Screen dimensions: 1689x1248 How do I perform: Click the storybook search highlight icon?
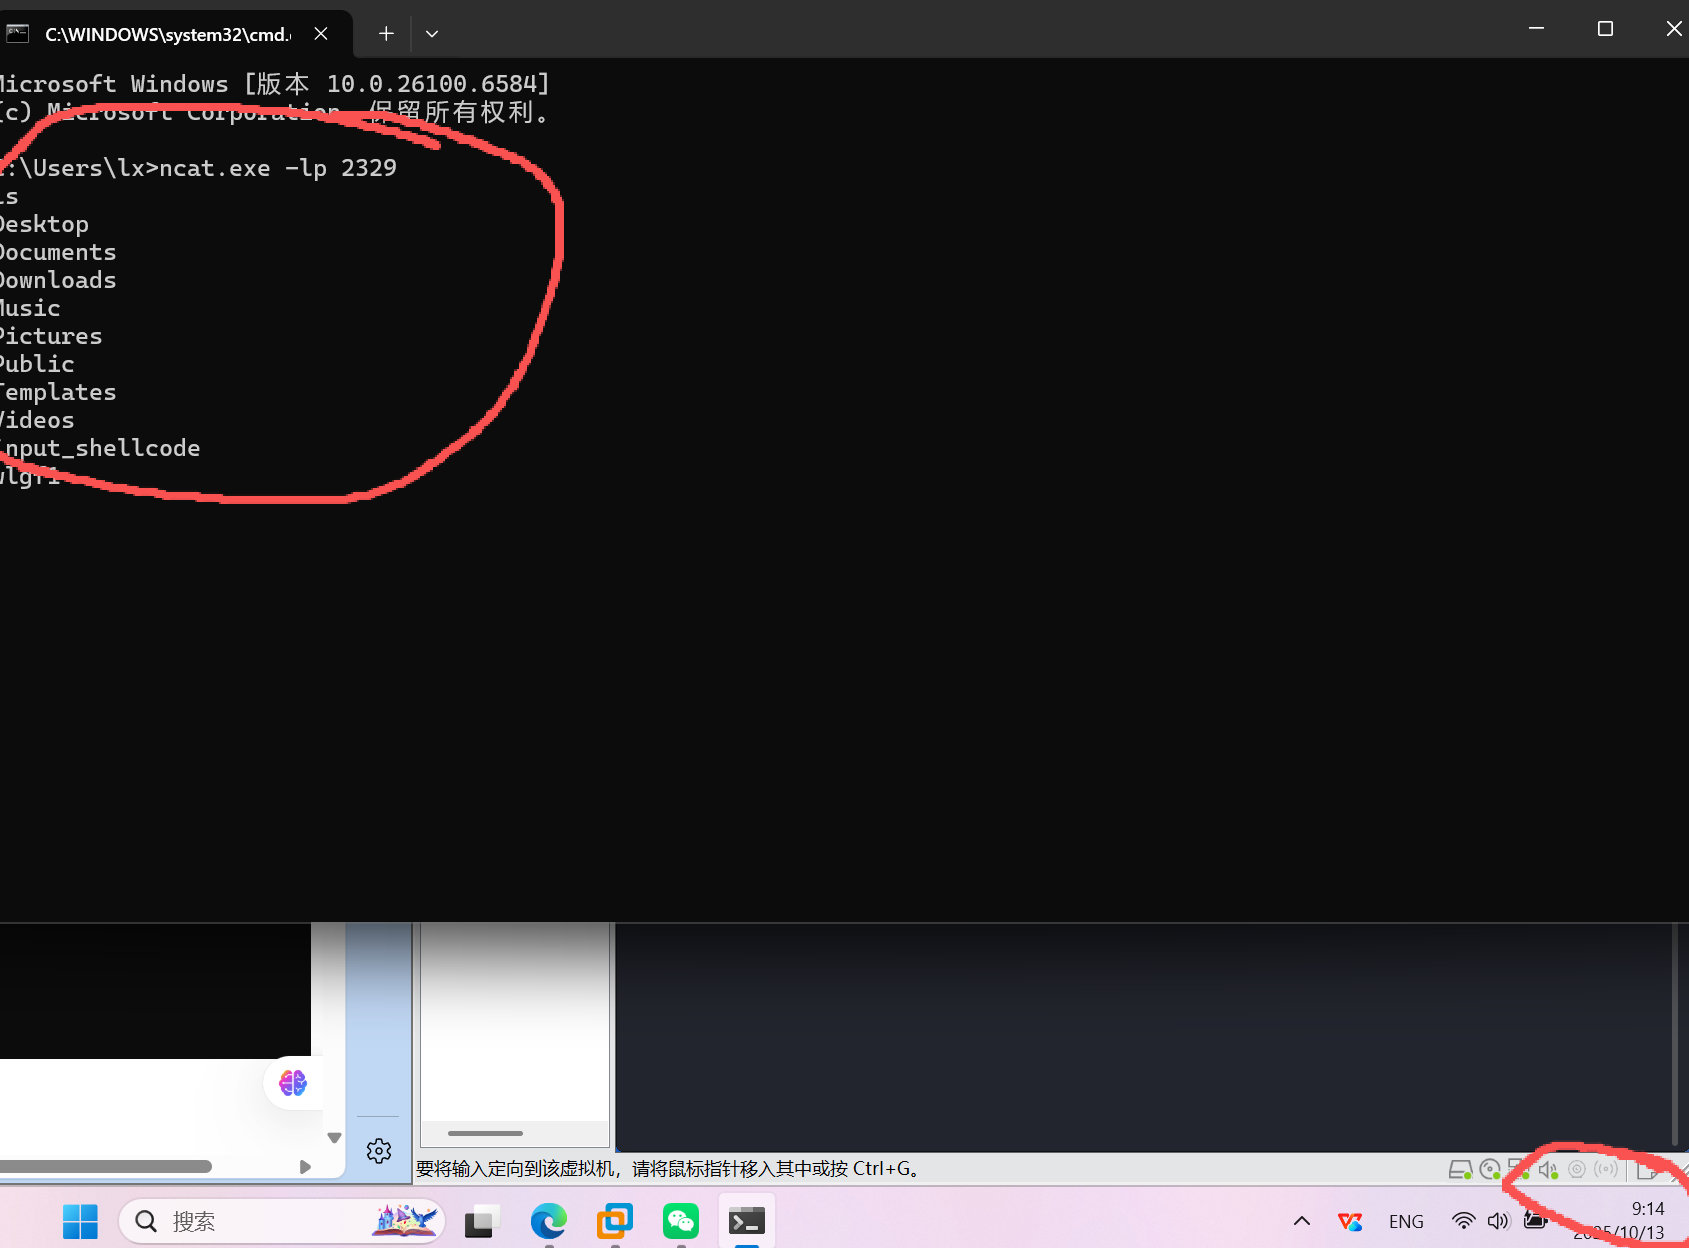405,1220
